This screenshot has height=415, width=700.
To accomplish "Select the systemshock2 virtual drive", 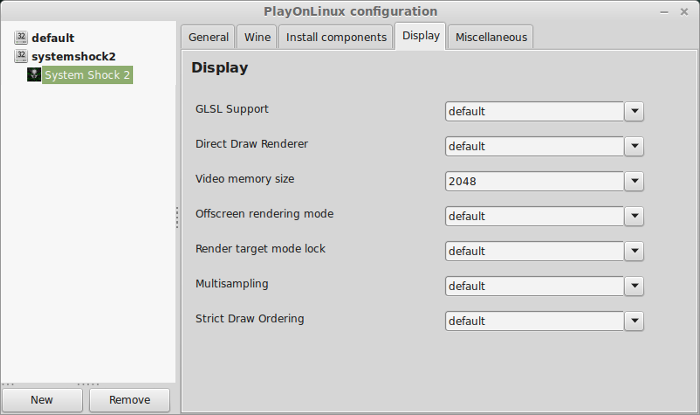I will pyautogui.click(x=74, y=57).
